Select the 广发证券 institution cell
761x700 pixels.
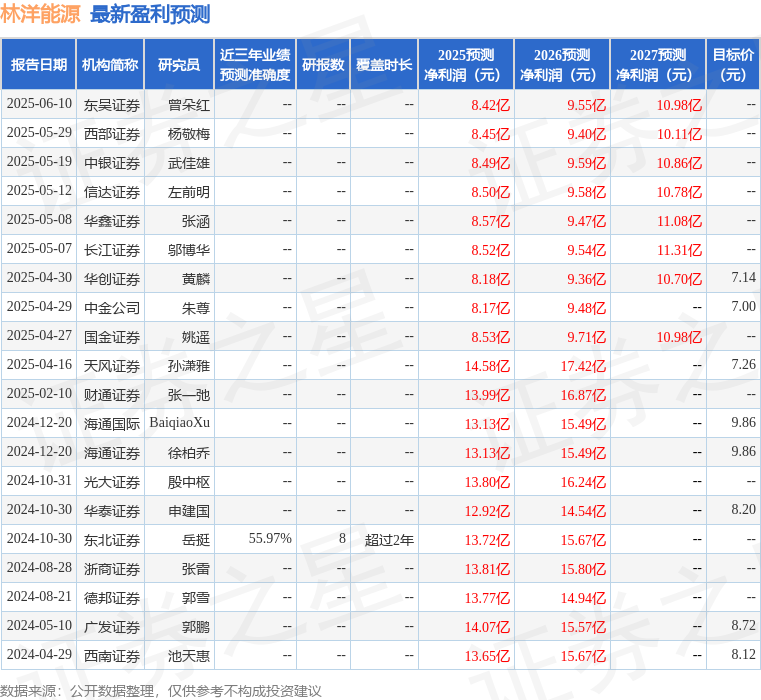point(112,627)
